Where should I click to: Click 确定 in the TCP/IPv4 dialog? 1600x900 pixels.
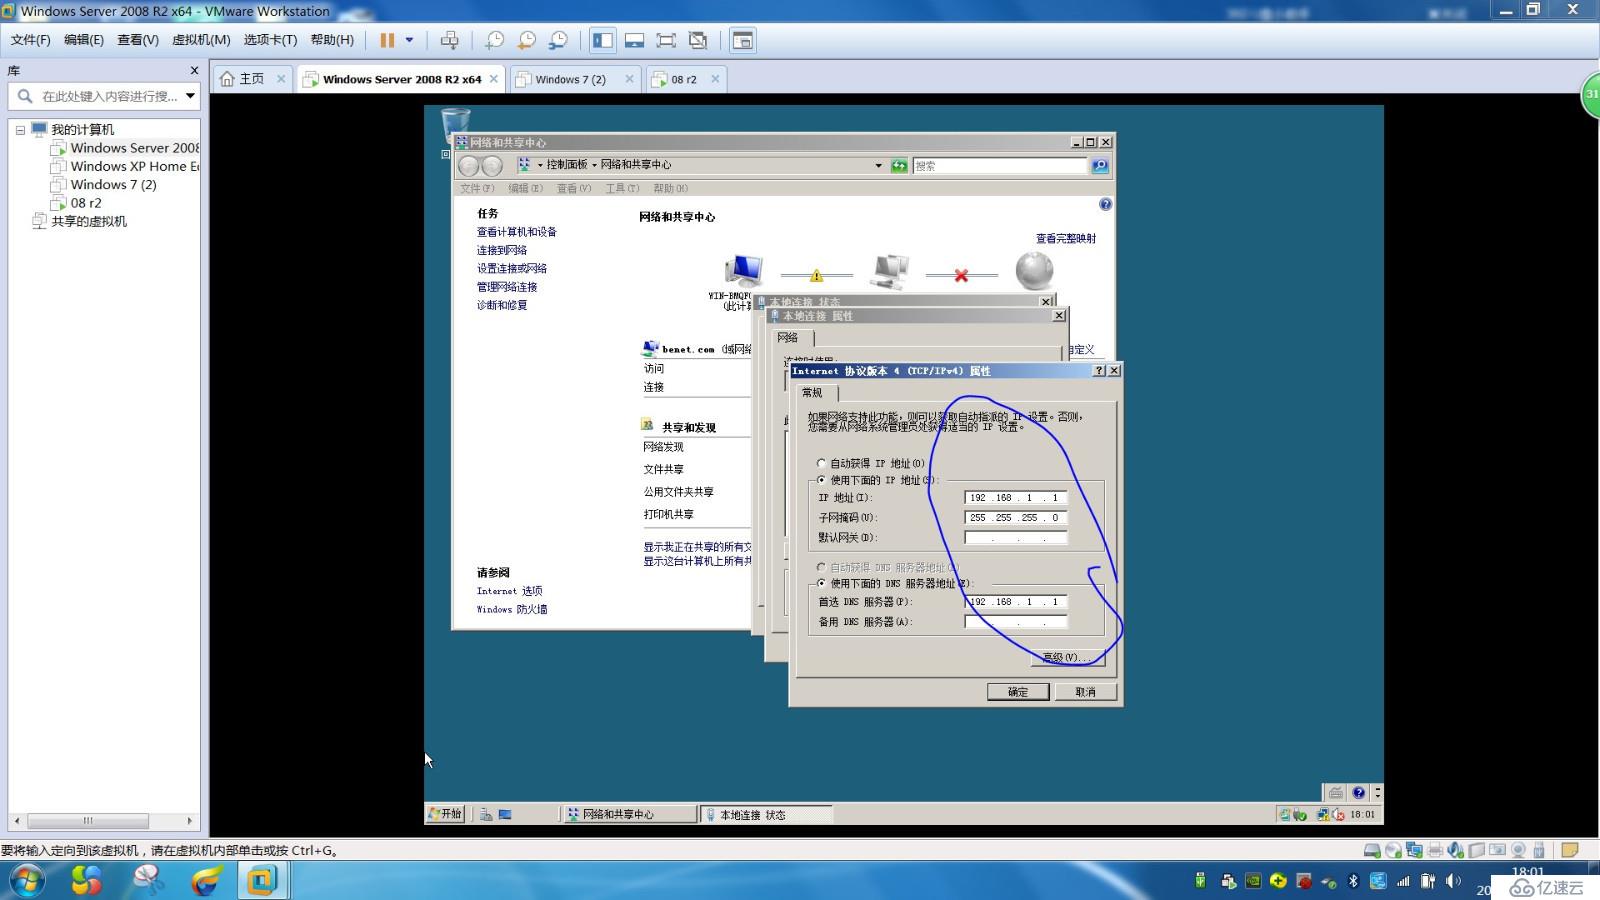coord(1018,691)
